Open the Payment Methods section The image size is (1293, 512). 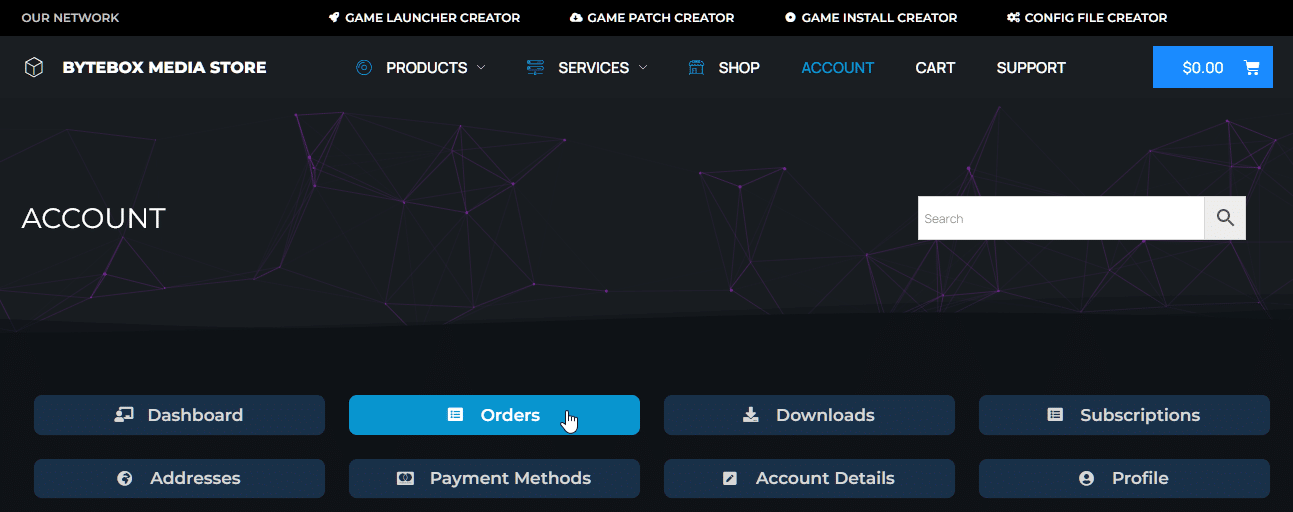point(494,478)
